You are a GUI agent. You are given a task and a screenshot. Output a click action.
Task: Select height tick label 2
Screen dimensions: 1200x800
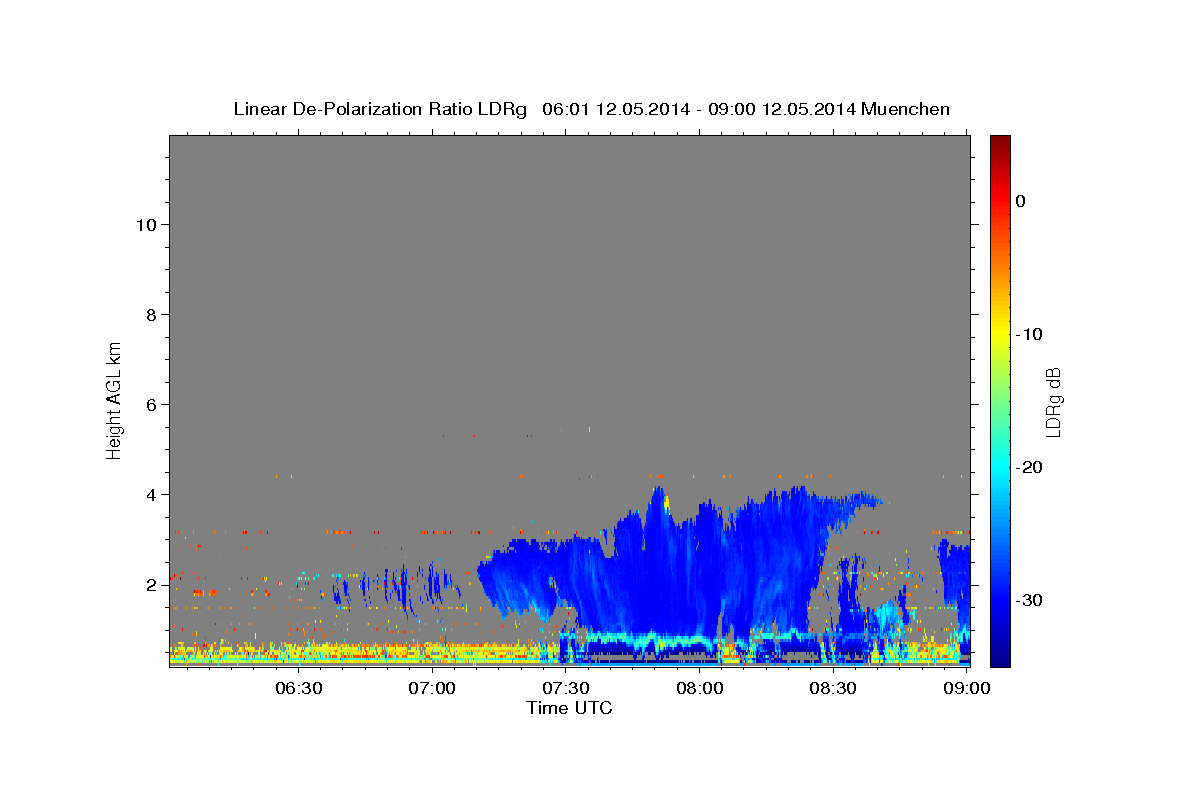click(x=151, y=585)
